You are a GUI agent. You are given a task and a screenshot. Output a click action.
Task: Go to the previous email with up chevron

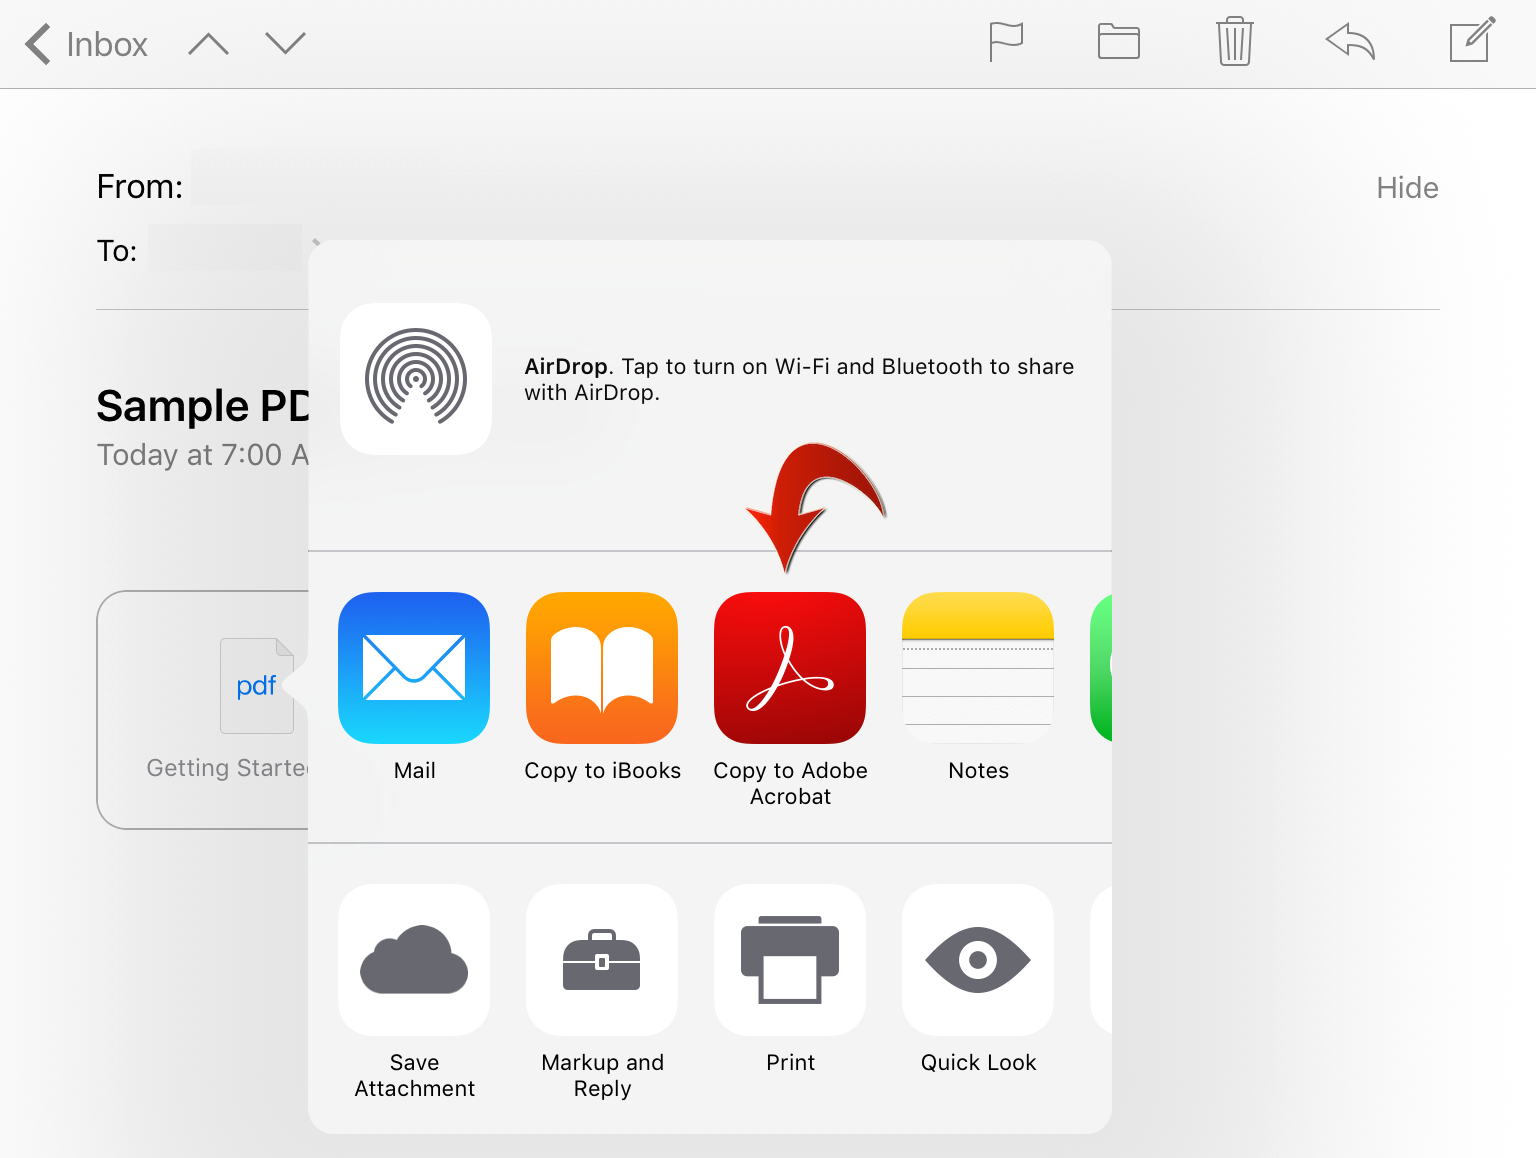(208, 42)
